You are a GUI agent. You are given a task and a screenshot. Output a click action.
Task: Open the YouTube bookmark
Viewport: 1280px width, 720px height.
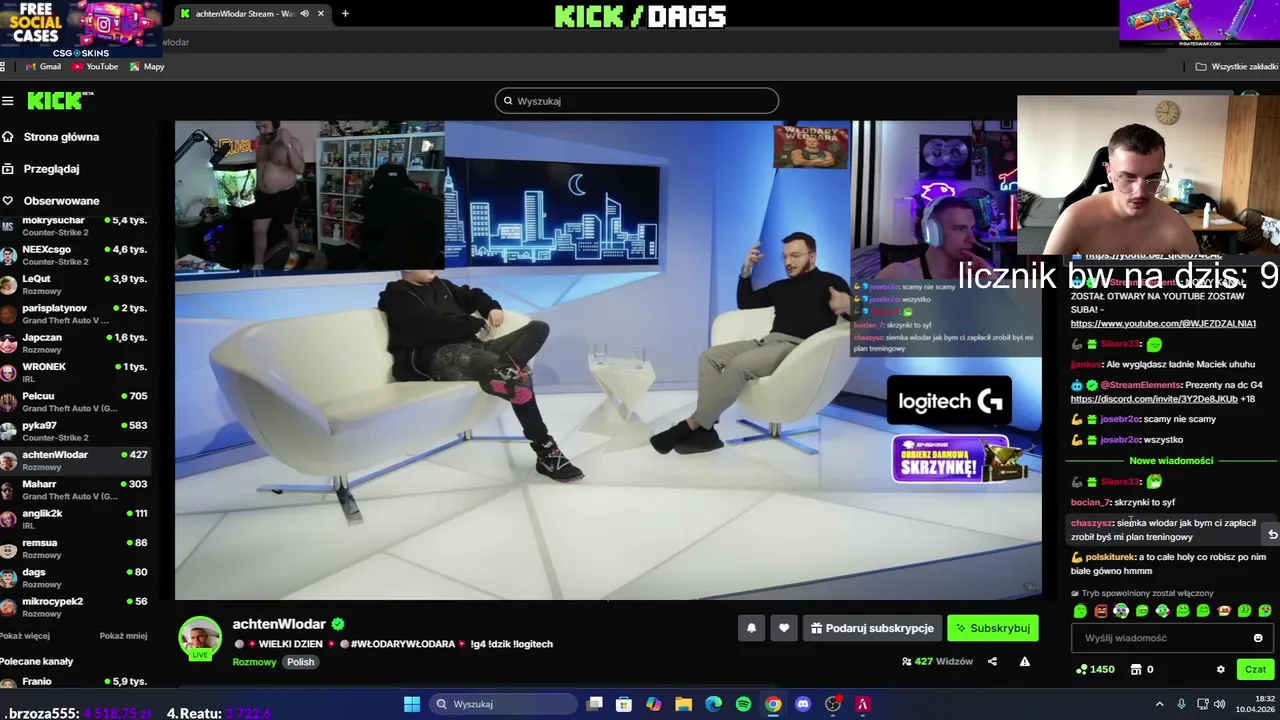click(95, 67)
